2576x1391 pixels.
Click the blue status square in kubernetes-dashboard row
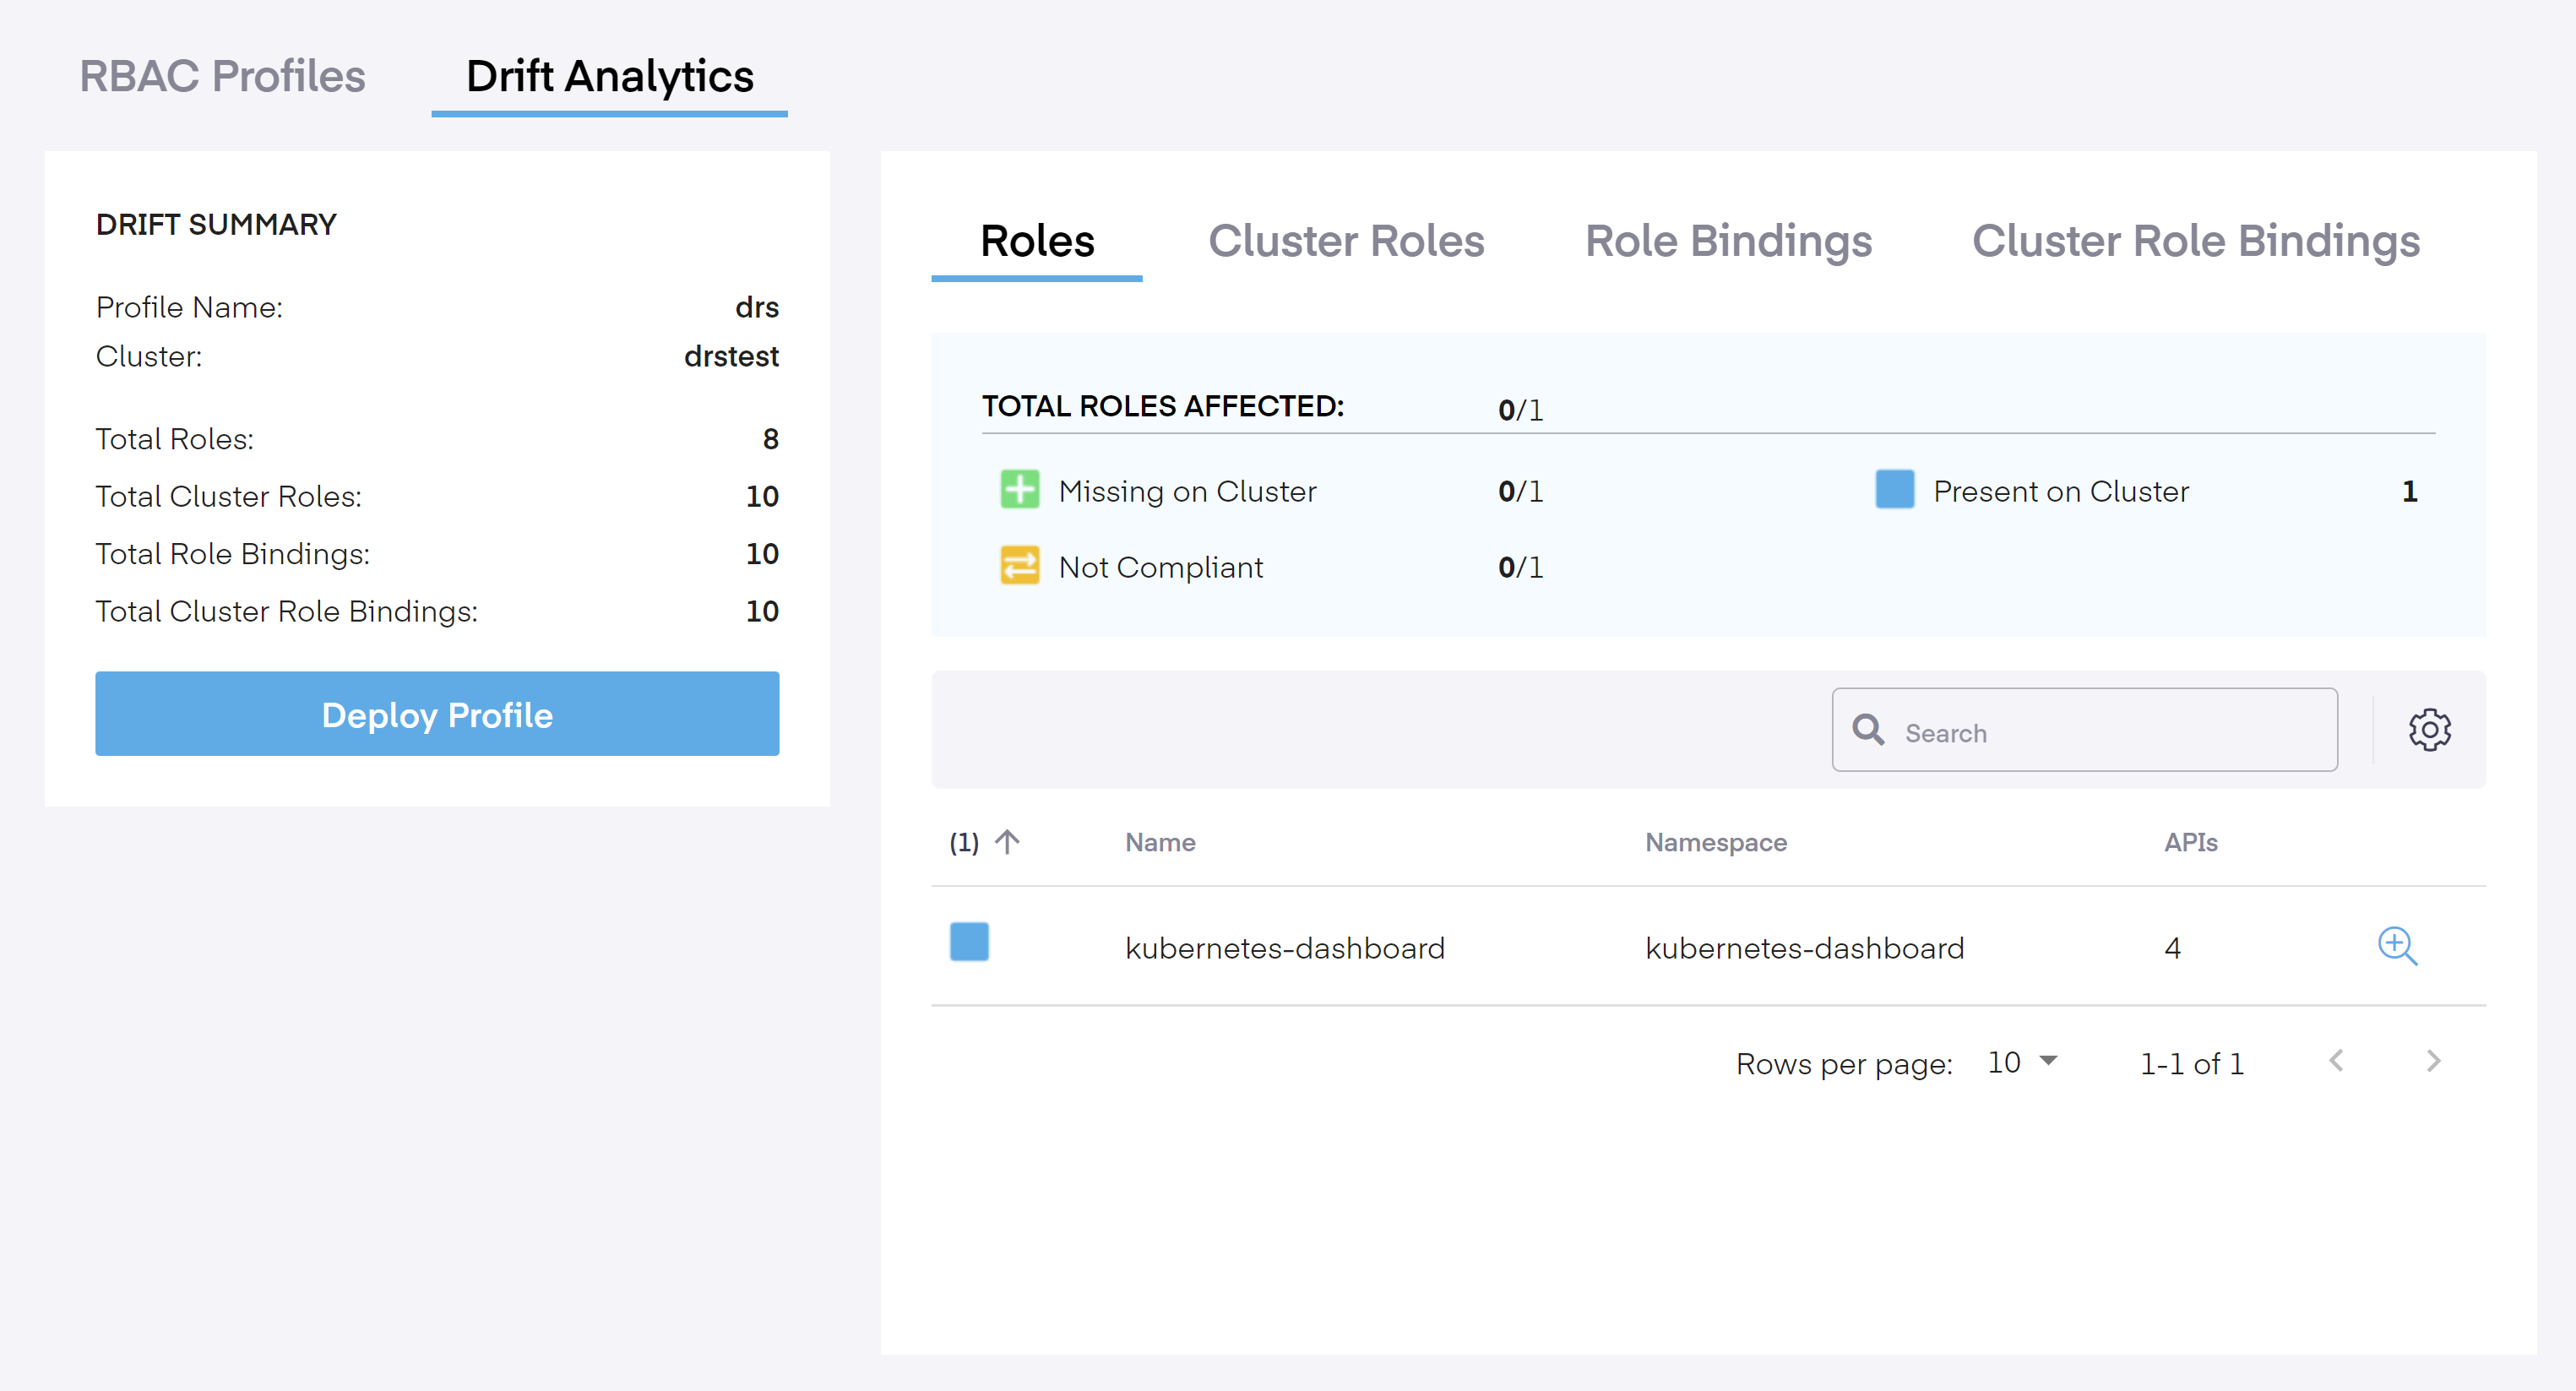click(x=968, y=942)
